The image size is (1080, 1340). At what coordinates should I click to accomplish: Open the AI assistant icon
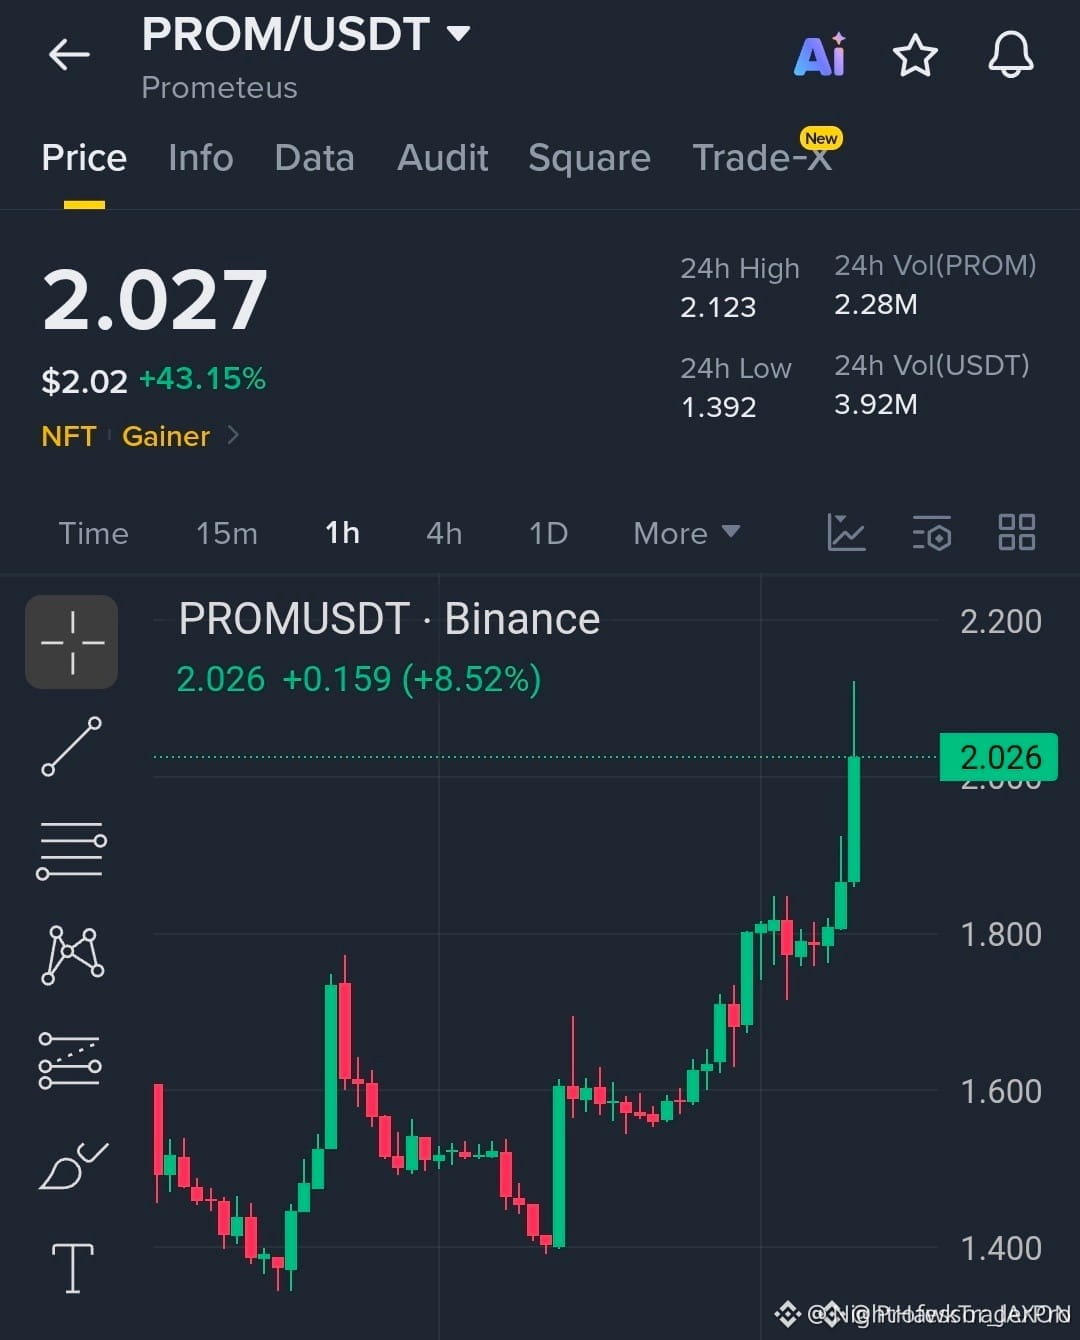pyautogui.click(x=820, y=55)
